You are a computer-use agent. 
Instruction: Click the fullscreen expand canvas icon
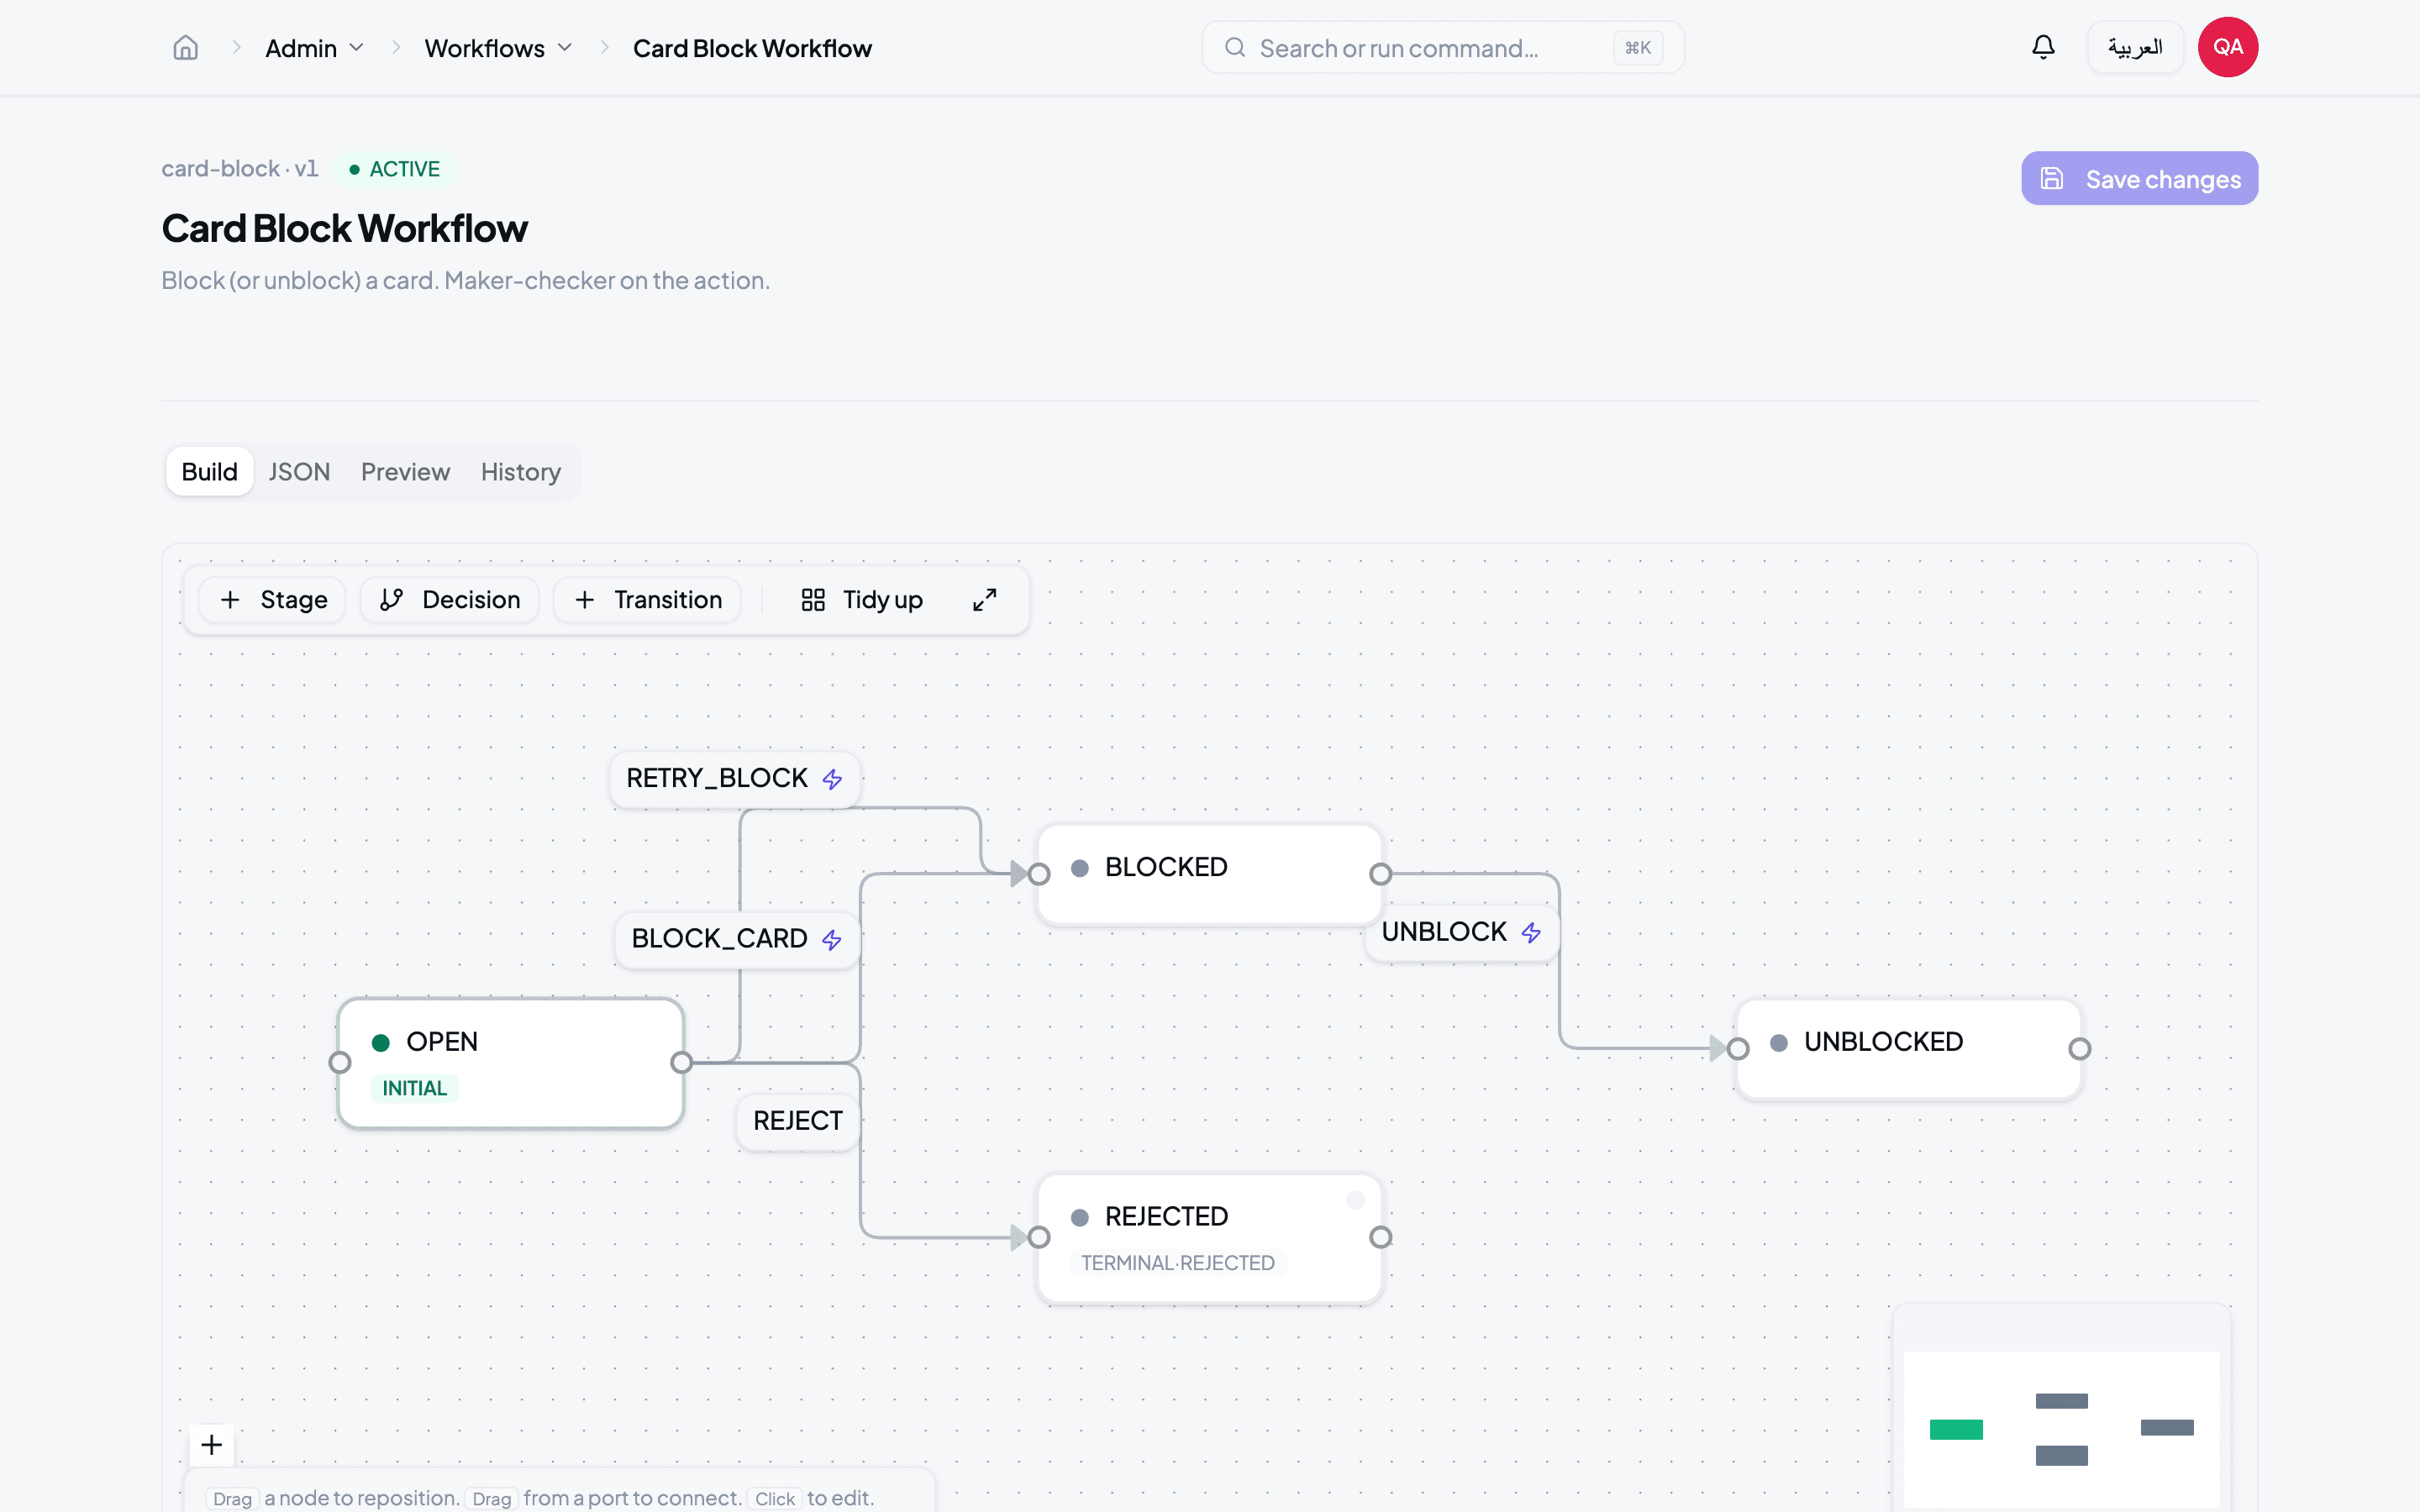pos(984,600)
